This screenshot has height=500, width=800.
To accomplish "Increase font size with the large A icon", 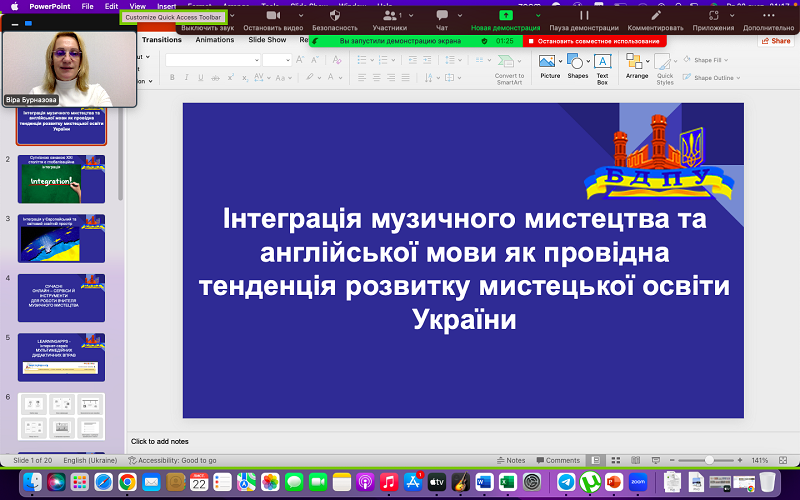I will (300, 60).
